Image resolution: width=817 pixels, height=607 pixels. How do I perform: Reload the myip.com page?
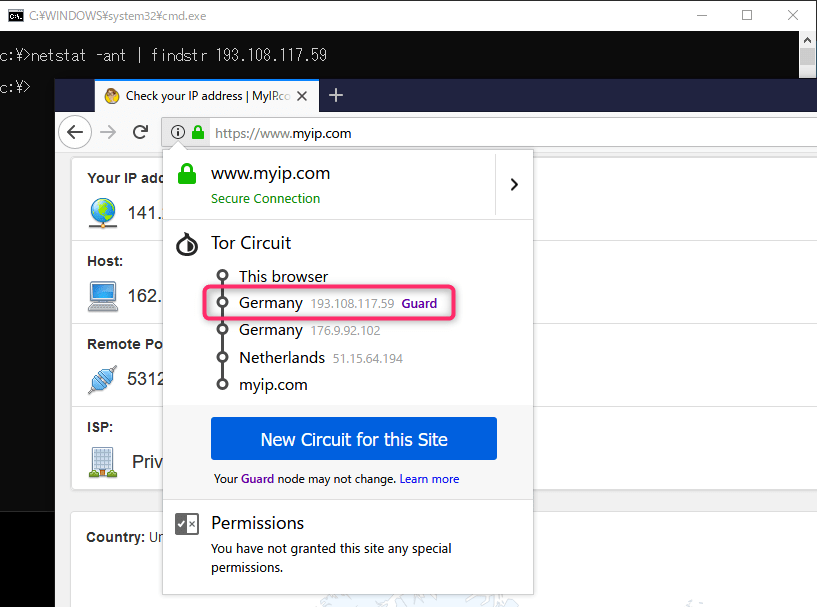pos(140,132)
